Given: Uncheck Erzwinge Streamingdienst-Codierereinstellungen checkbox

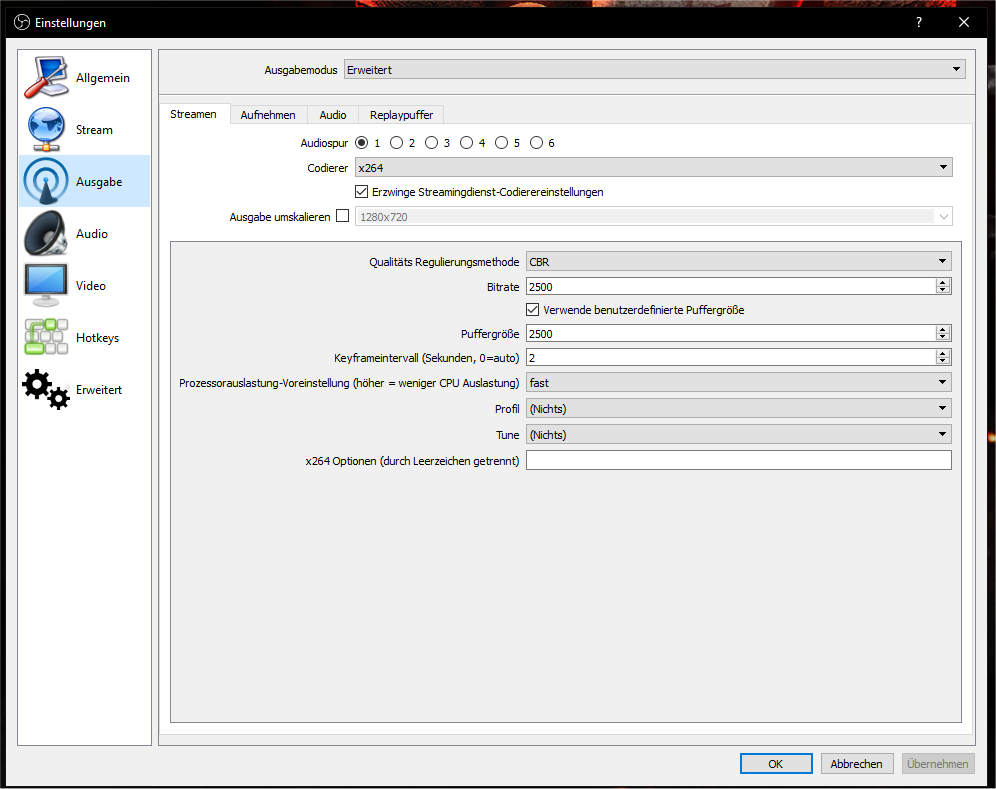Looking at the screenshot, I should (x=362, y=192).
